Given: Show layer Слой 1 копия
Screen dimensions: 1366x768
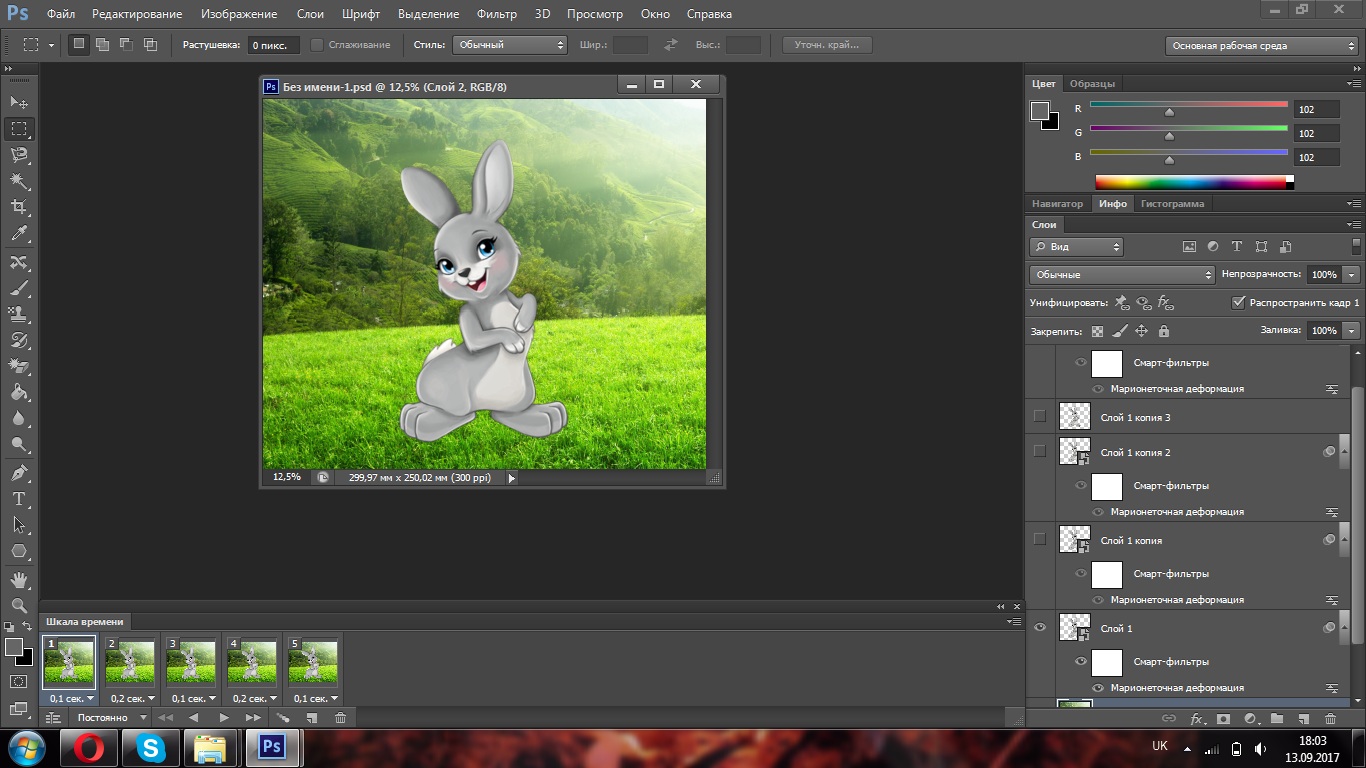Looking at the screenshot, I should click(x=1040, y=539).
